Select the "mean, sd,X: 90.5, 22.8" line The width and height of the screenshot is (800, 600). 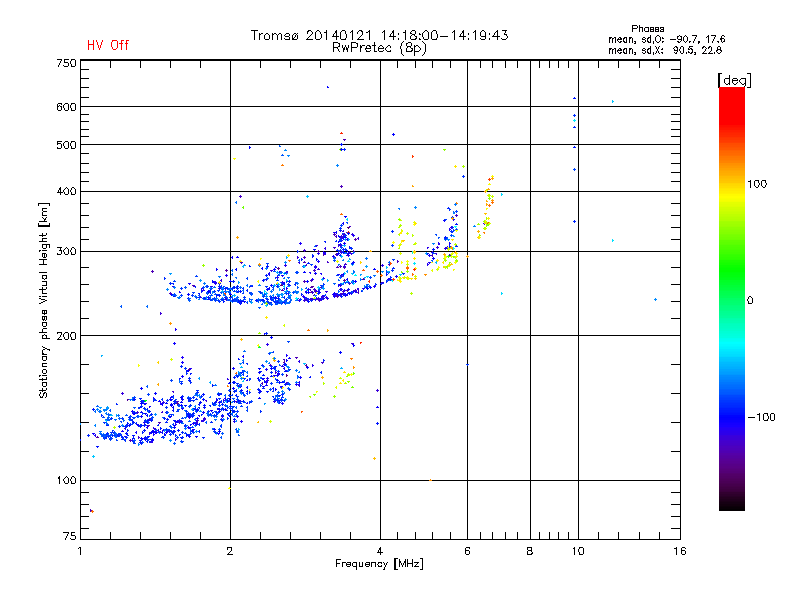coord(665,50)
